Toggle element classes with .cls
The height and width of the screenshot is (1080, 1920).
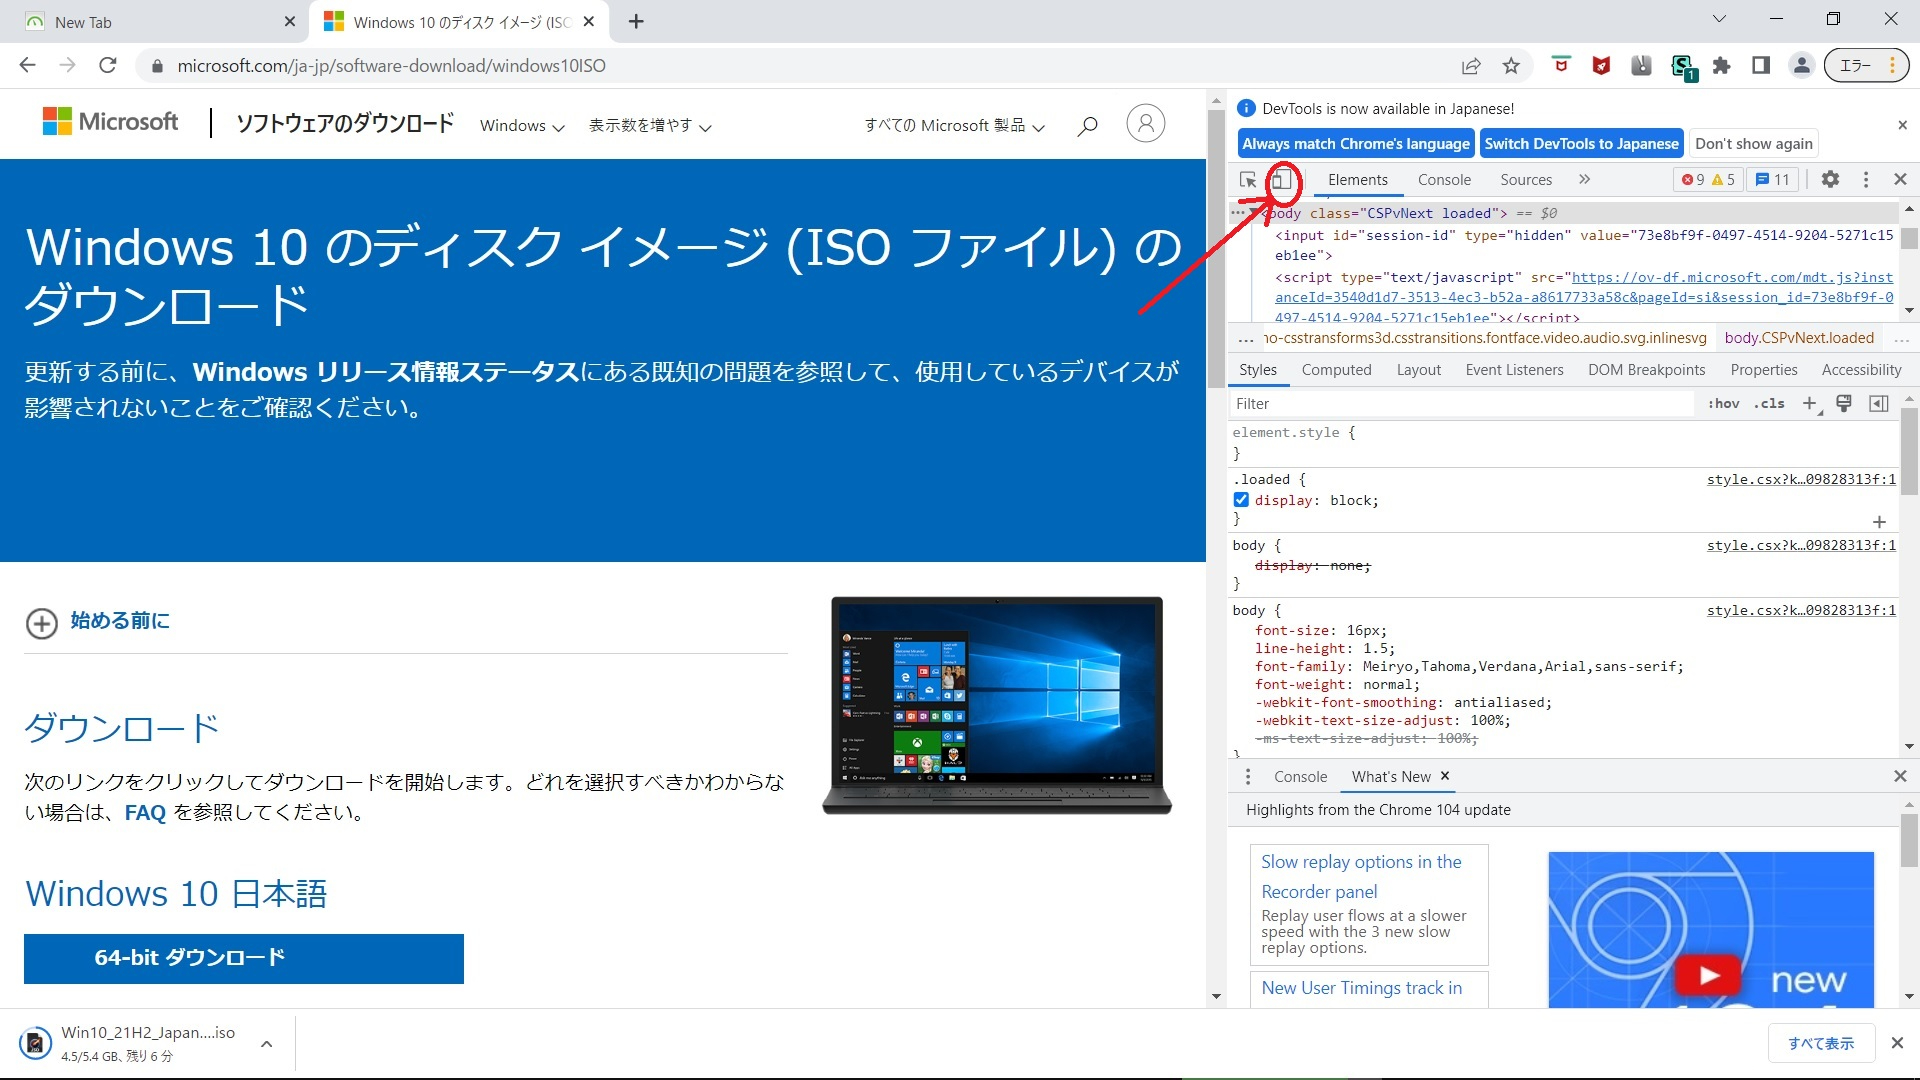pyautogui.click(x=1769, y=403)
